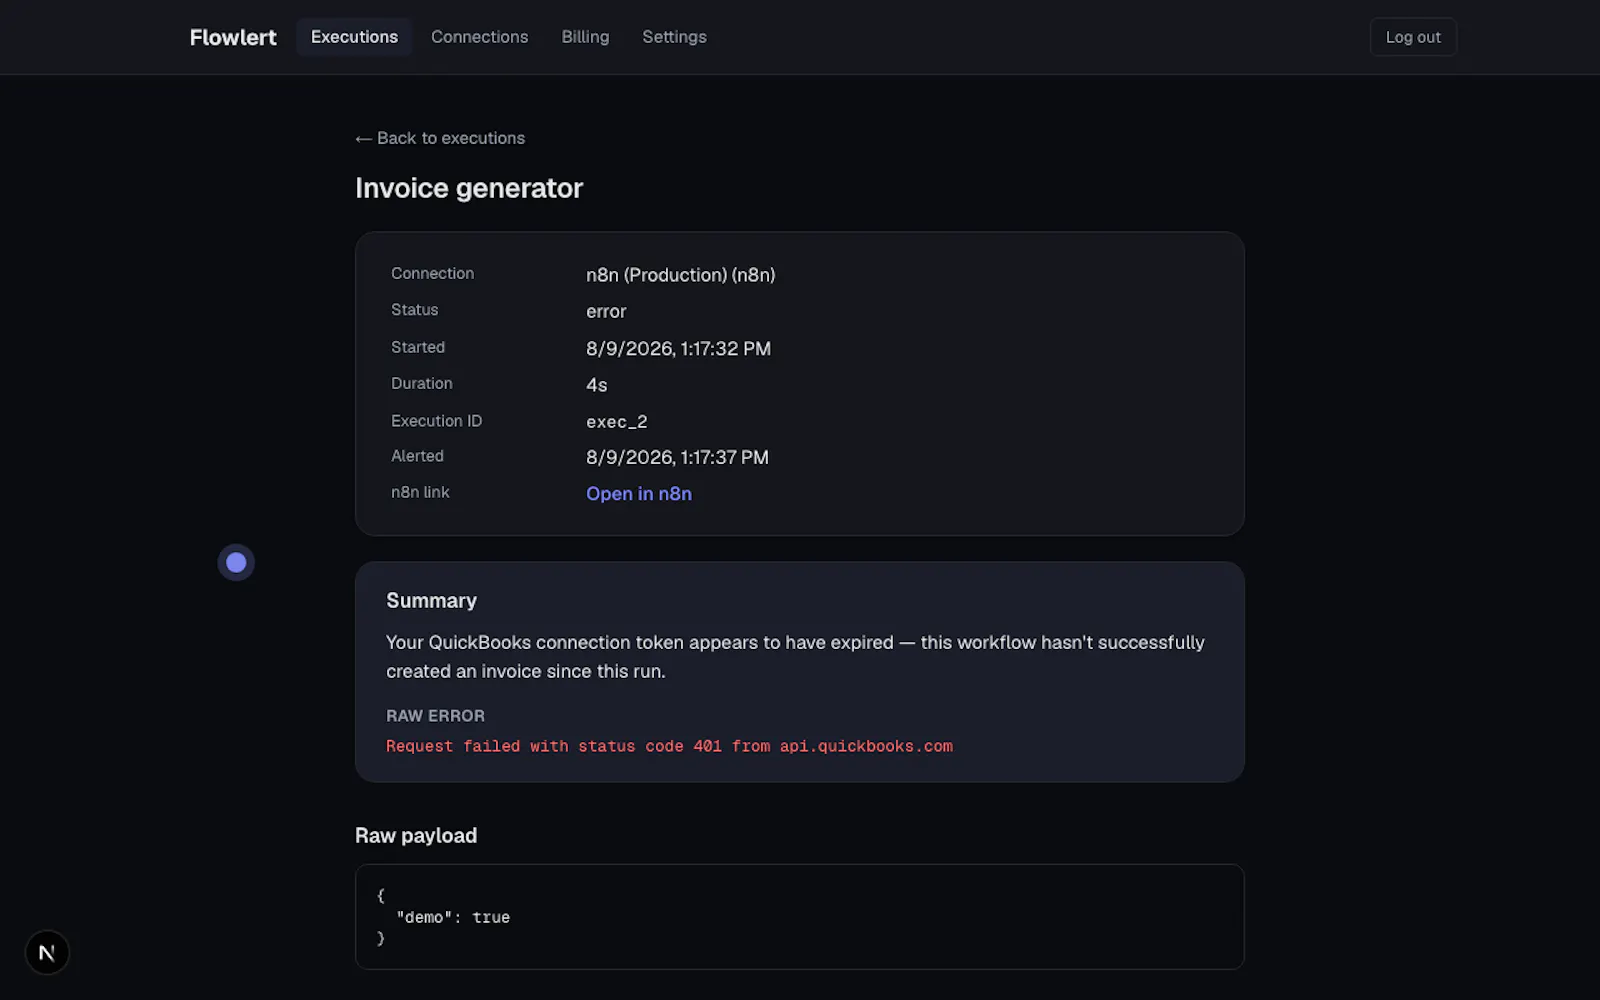Open the execution in n8n
The width and height of the screenshot is (1600, 1000).
639,494
